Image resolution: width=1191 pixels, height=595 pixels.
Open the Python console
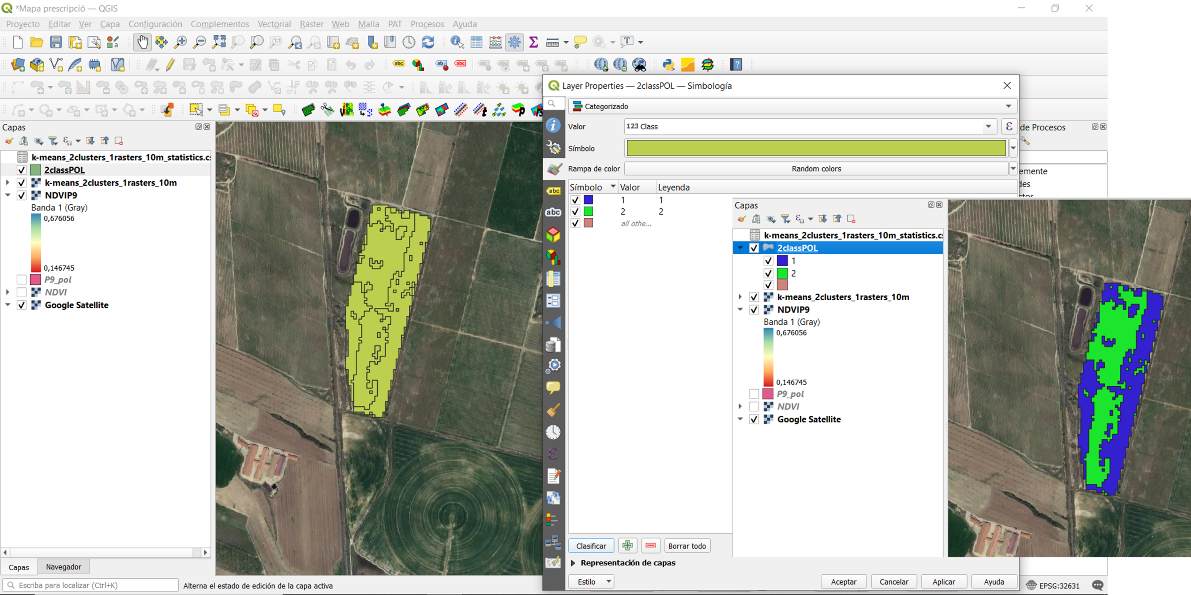(669, 65)
